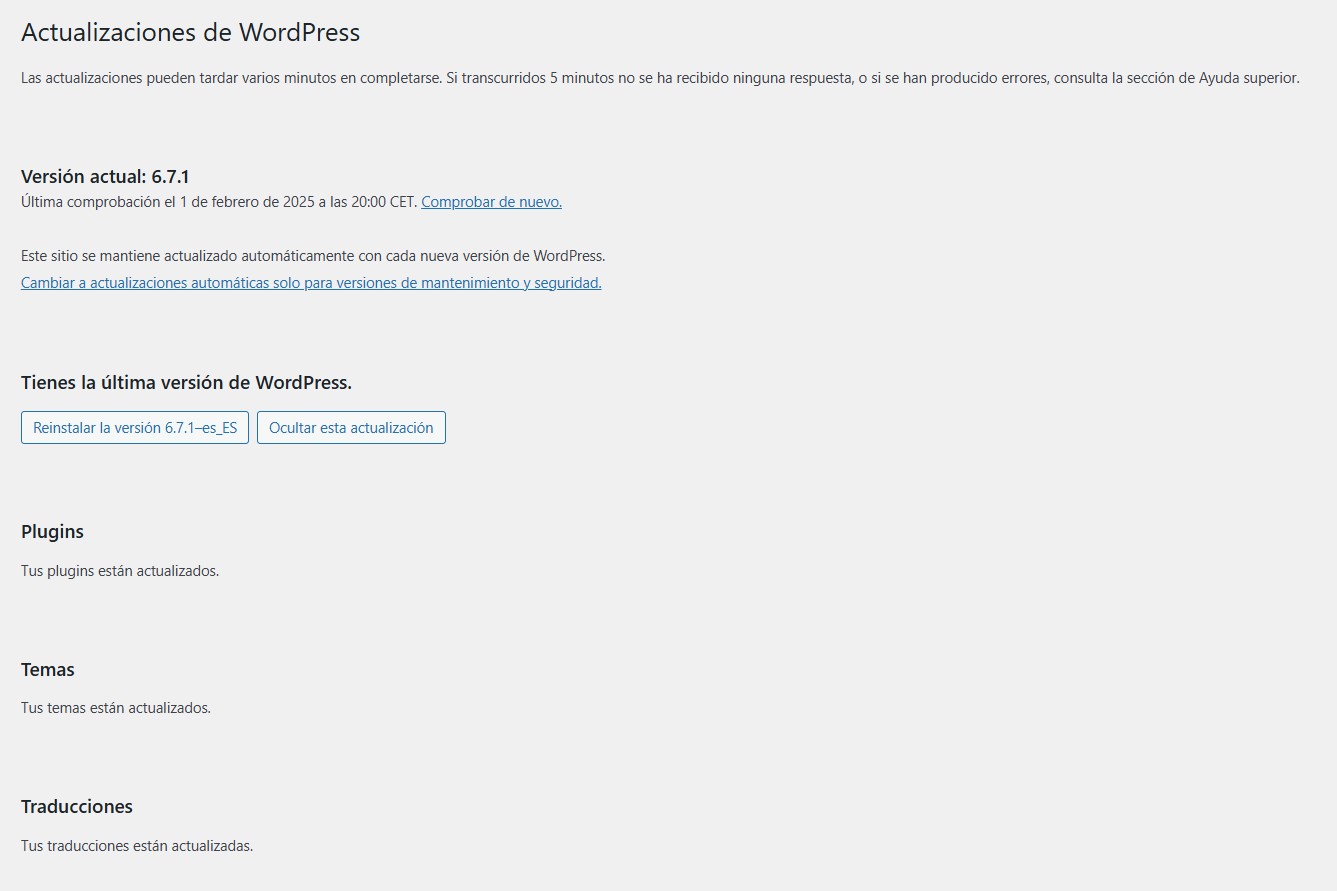The image size is (1337, 891).
Task: Click 'Ocultar esta actualización' button
Action: pos(351,427)
